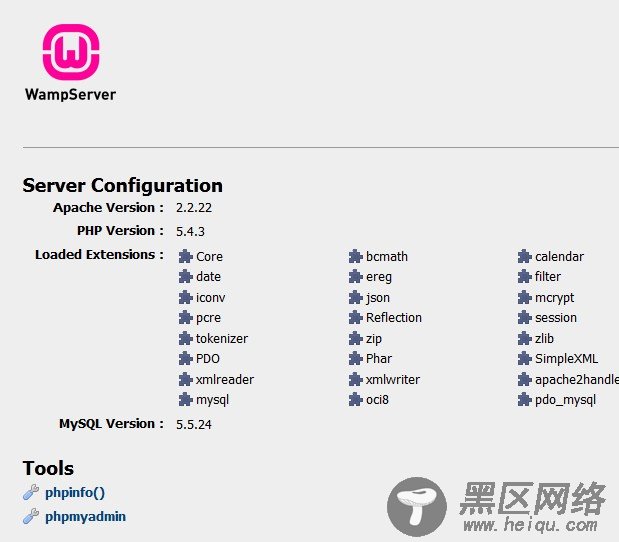Click the pink WampServer logo
This screenshot has width=619, height=542.
(71, 52)
